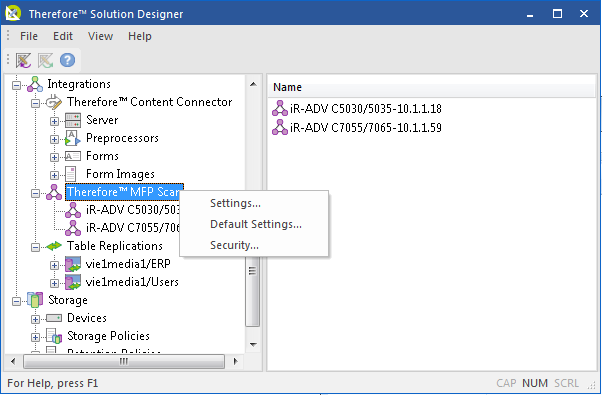Click the tree horizontal scrollbar thumb
The image size is (602, 395).
124,362
